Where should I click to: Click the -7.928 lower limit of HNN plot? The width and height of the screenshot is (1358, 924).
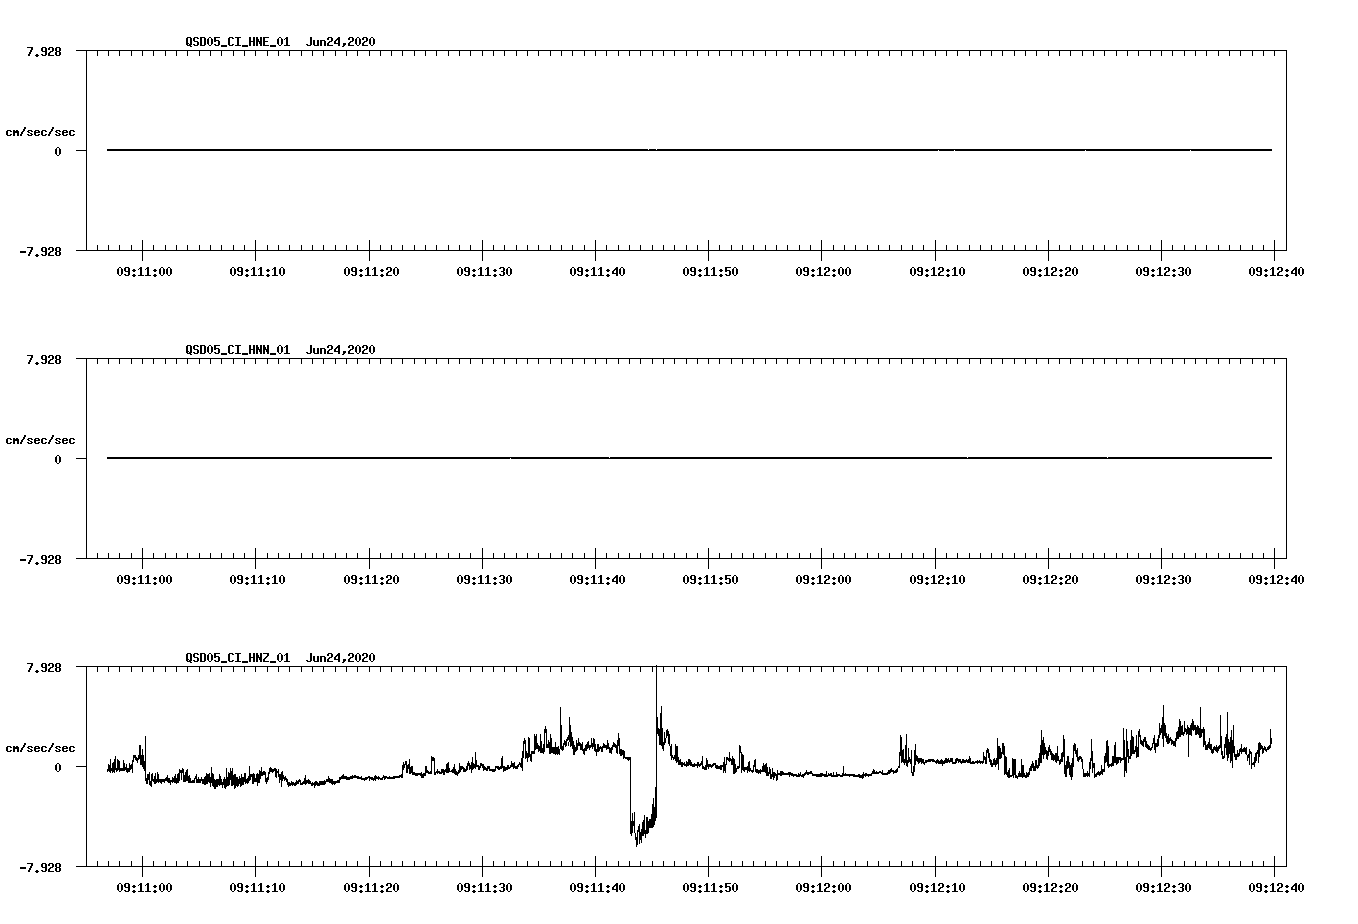(x=41, y=560)
